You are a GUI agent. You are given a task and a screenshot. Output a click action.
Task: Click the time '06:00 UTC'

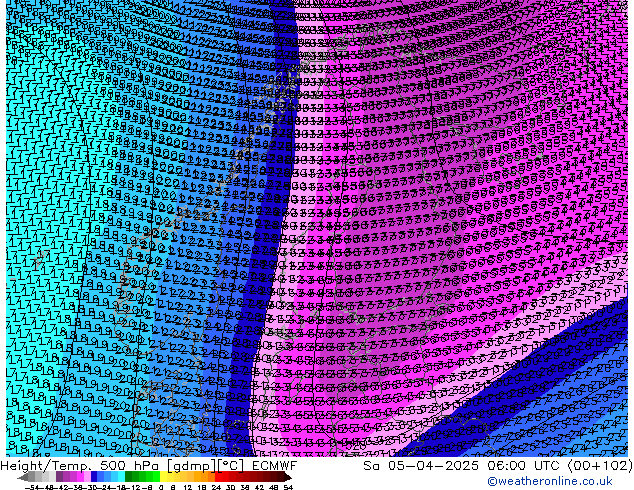526,466
